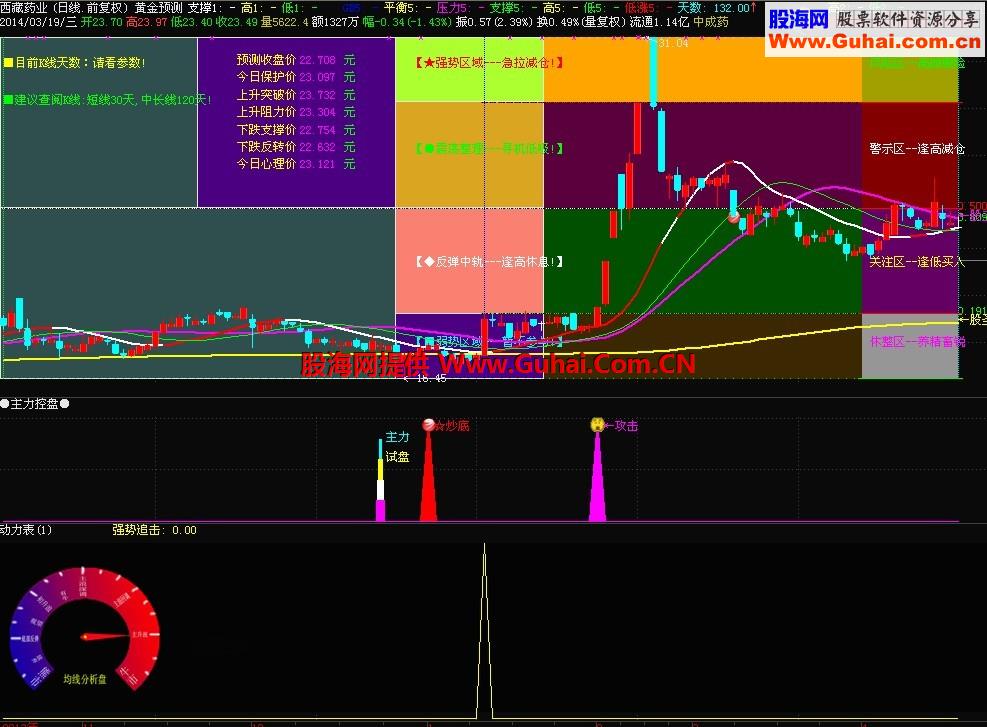Screen dimensions: 987x727
Task: Click the 牛市 segment of the gauge
Action: (130, 677)
